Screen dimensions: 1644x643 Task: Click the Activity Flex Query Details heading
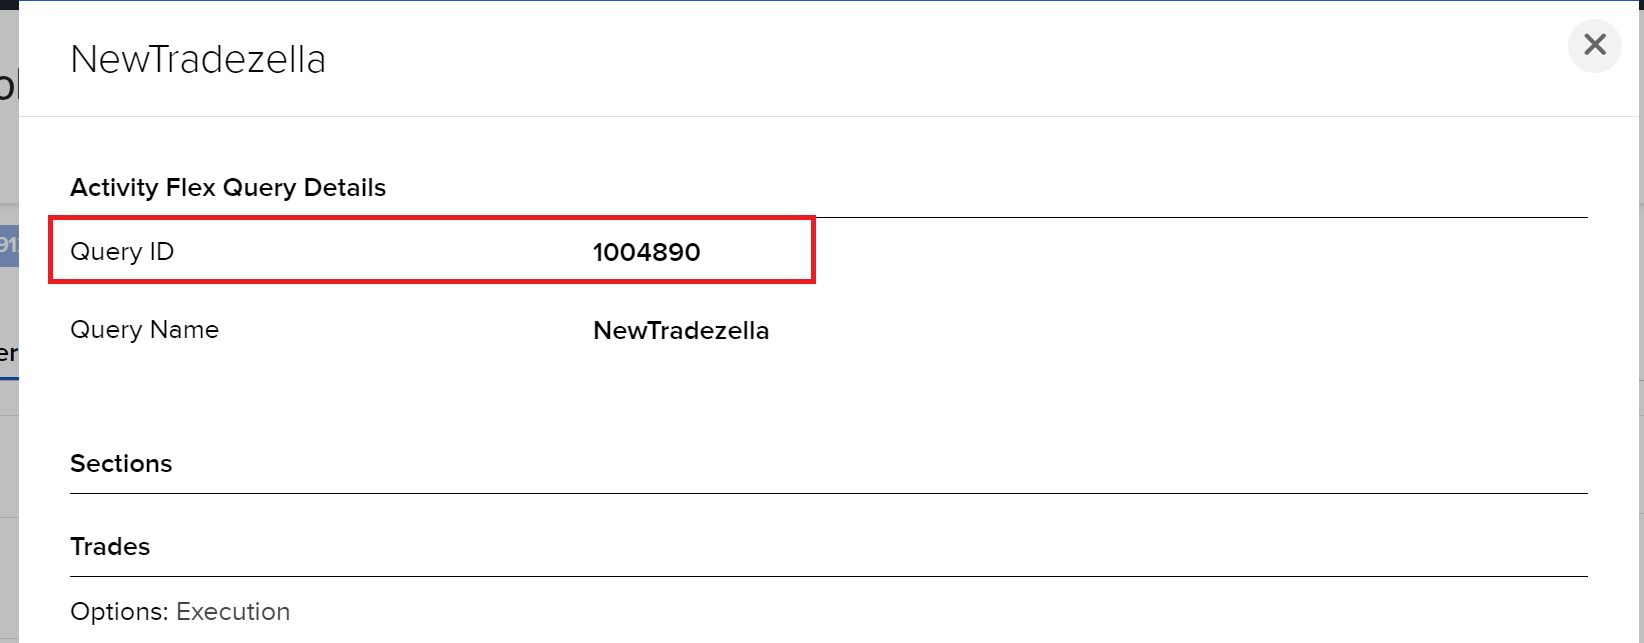[x=228, y=188]
